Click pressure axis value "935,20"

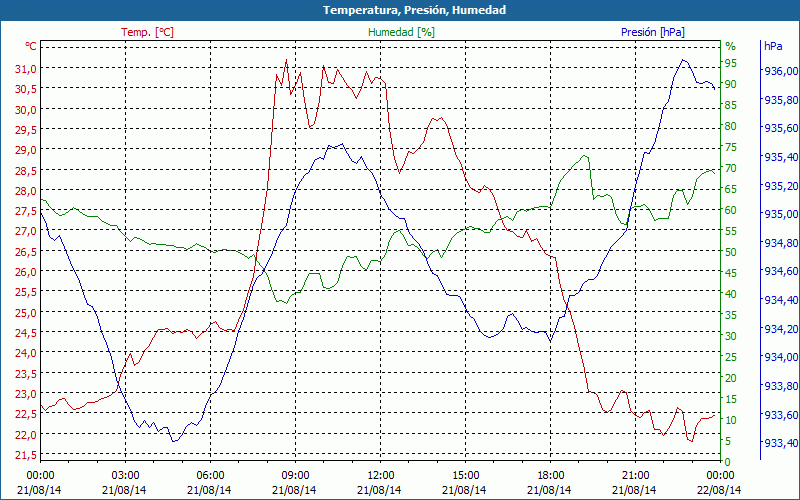(x=780, y=185)
